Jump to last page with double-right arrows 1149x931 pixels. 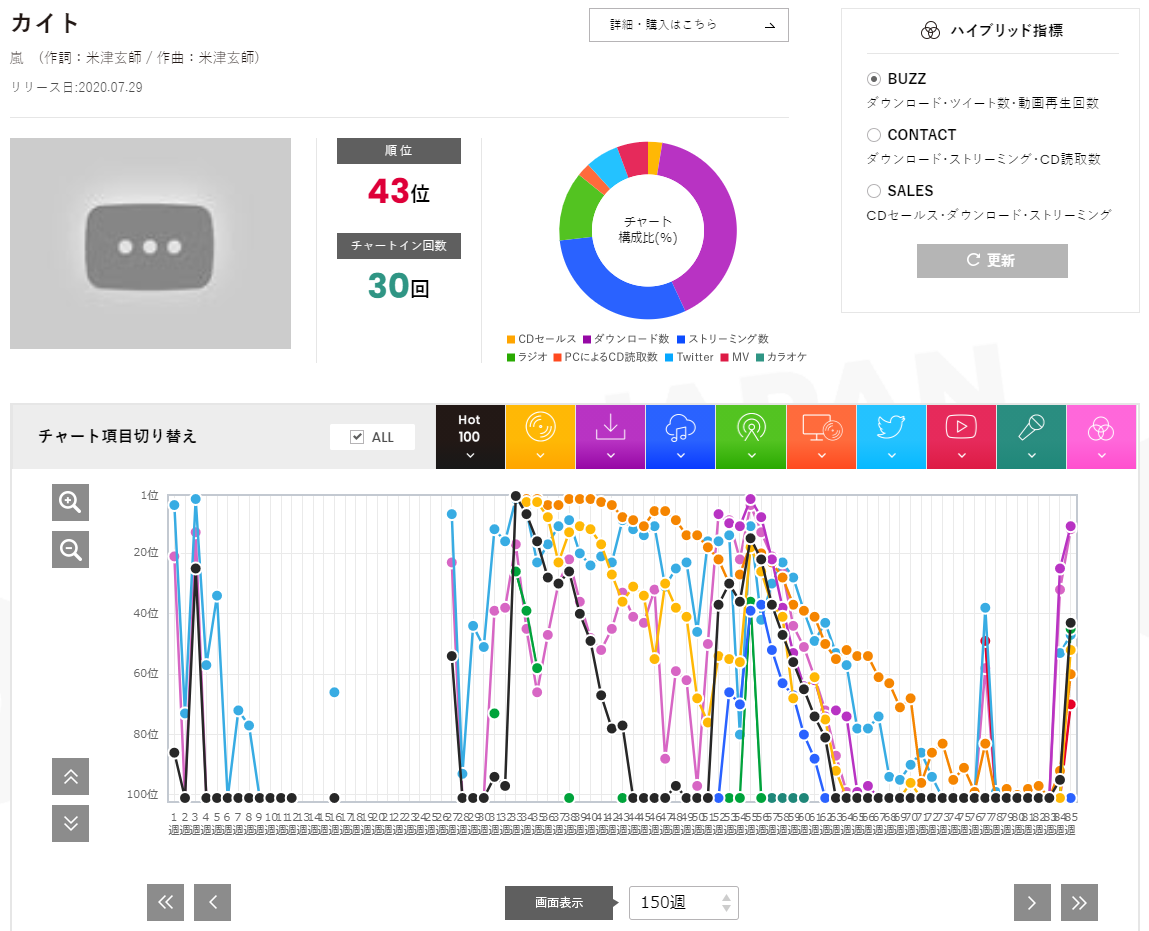tap(1079, 902)
